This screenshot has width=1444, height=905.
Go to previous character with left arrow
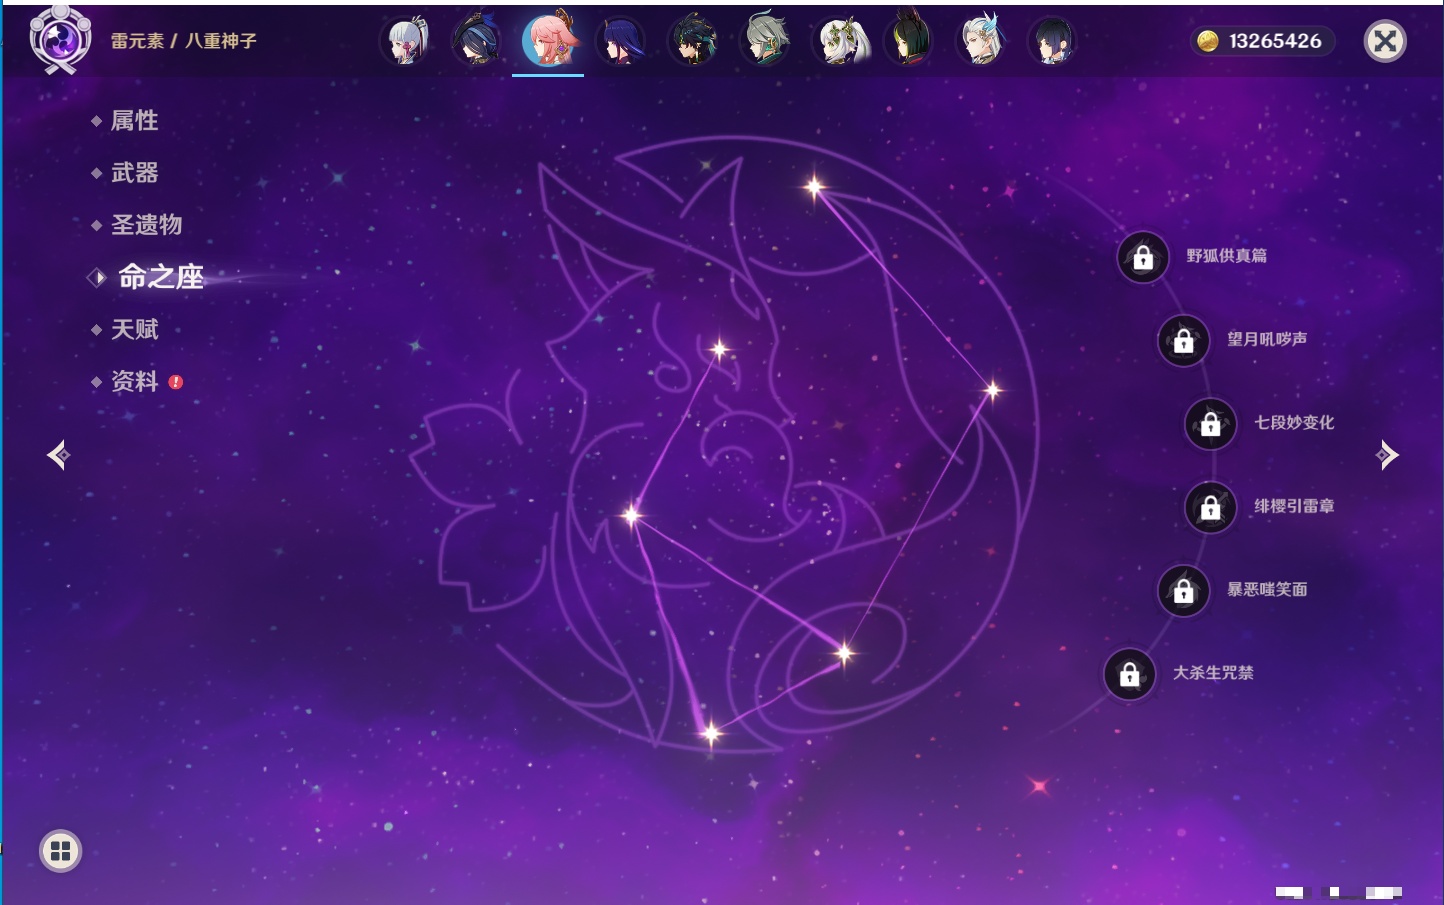coord(58,455)
